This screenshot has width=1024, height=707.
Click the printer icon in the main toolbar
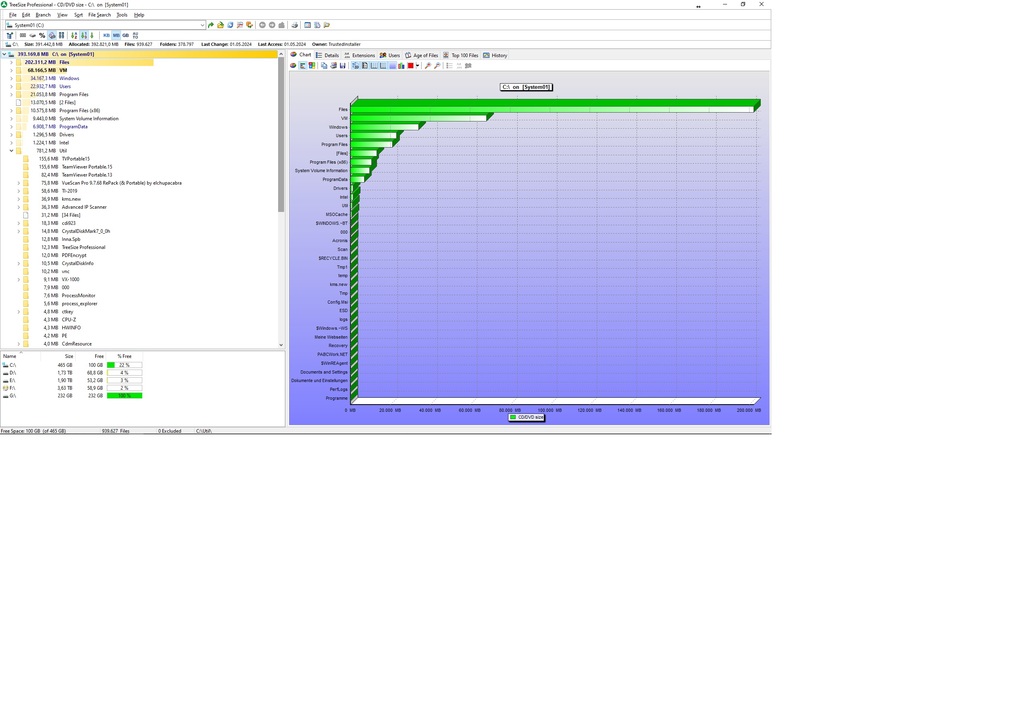295,25
